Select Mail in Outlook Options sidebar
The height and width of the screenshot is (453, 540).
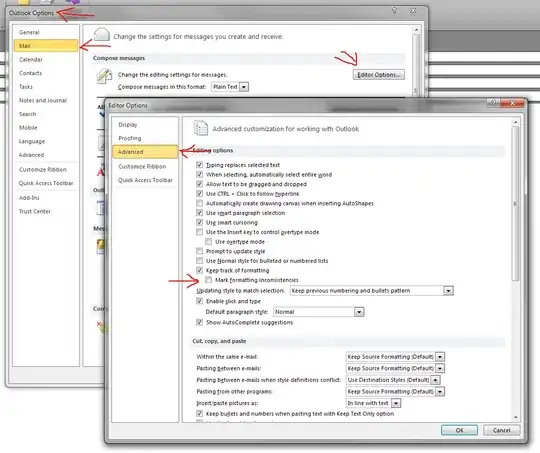tap(46, 45)
